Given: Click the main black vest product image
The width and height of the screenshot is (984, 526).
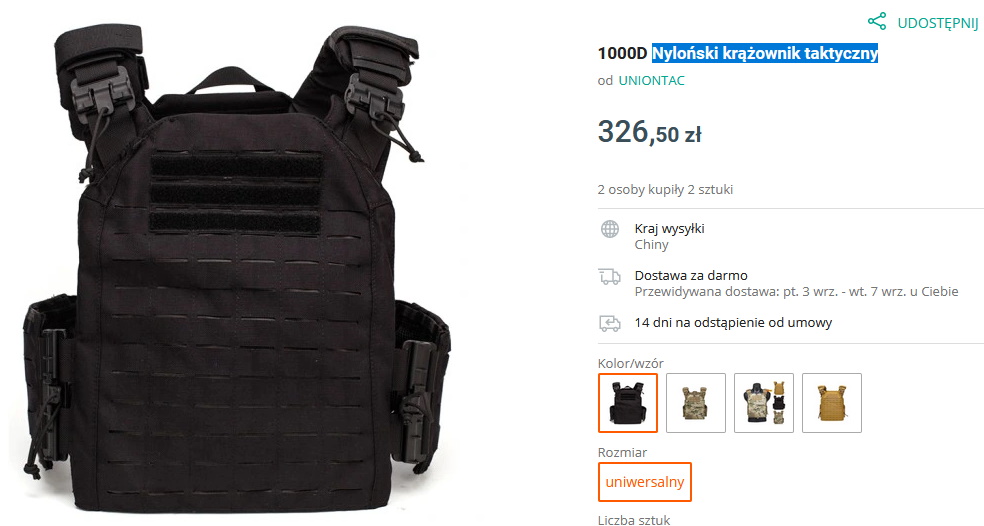Looking at the screenshot, I should point(237,267).
